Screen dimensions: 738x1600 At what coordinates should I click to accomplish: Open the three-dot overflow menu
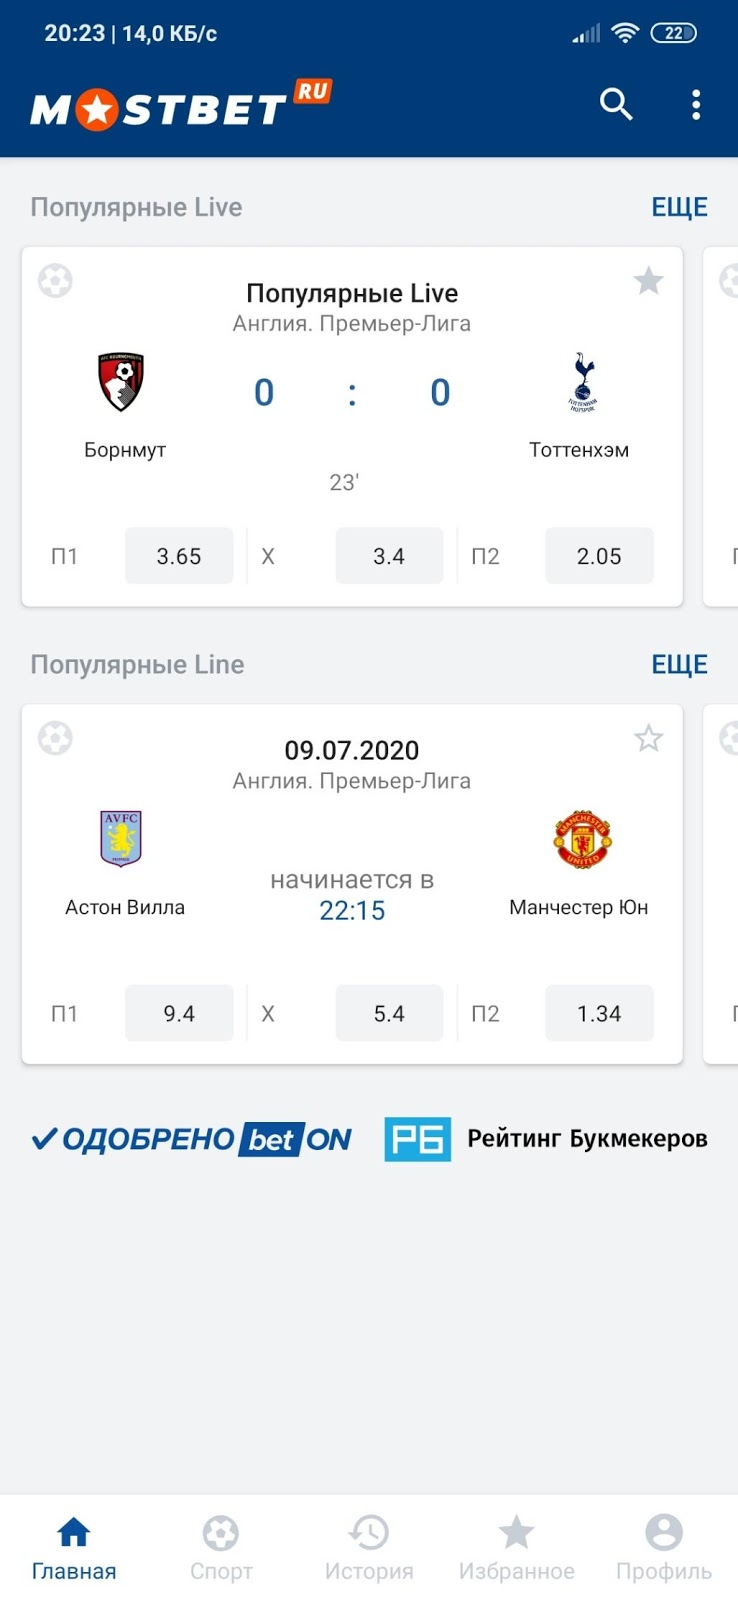(x=696, y=104)
